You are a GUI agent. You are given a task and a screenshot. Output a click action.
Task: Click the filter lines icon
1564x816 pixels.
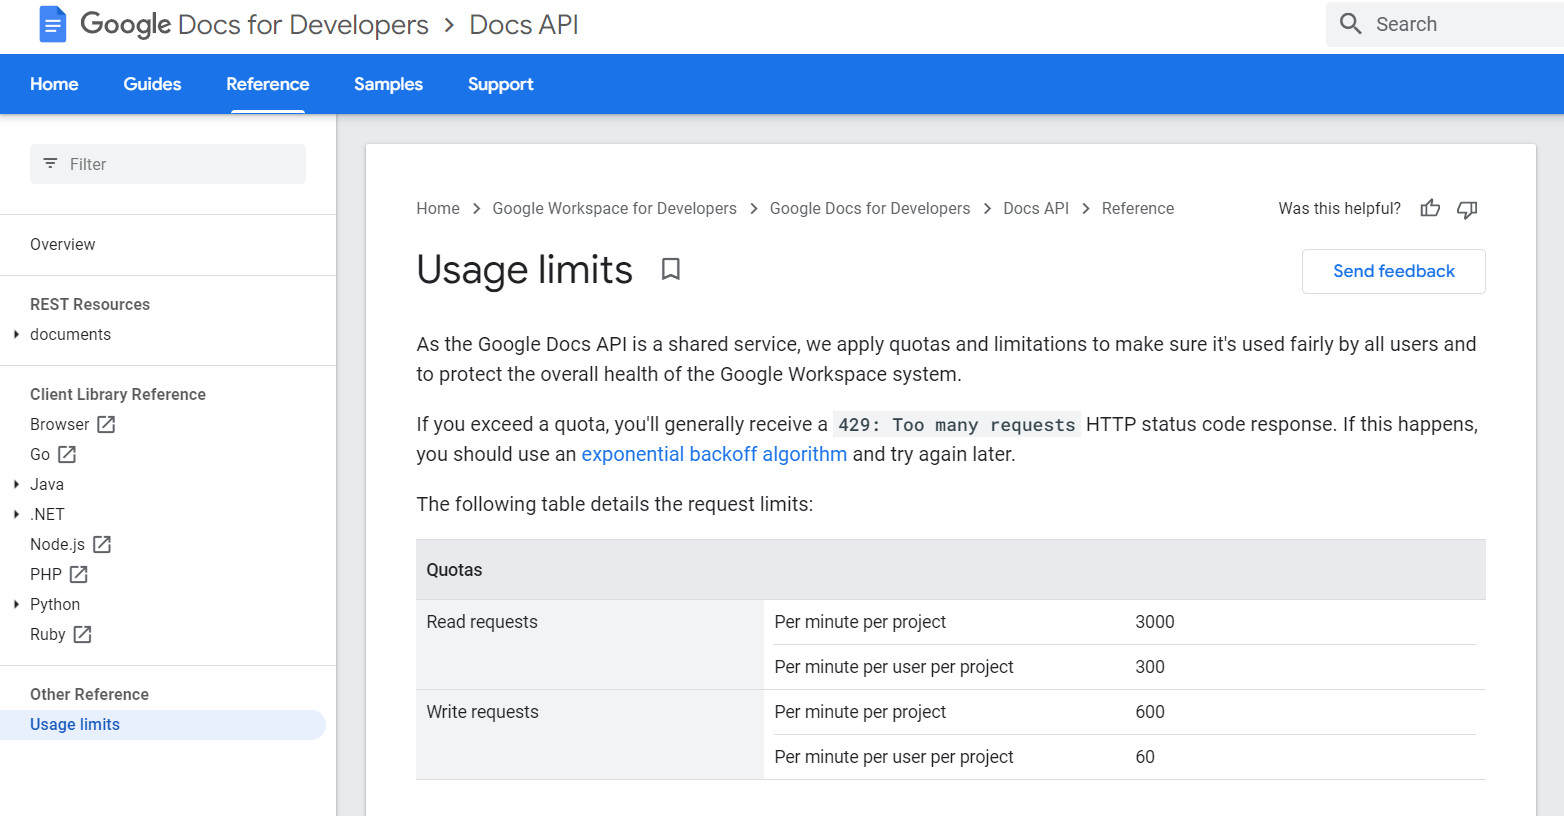point(50,163)
